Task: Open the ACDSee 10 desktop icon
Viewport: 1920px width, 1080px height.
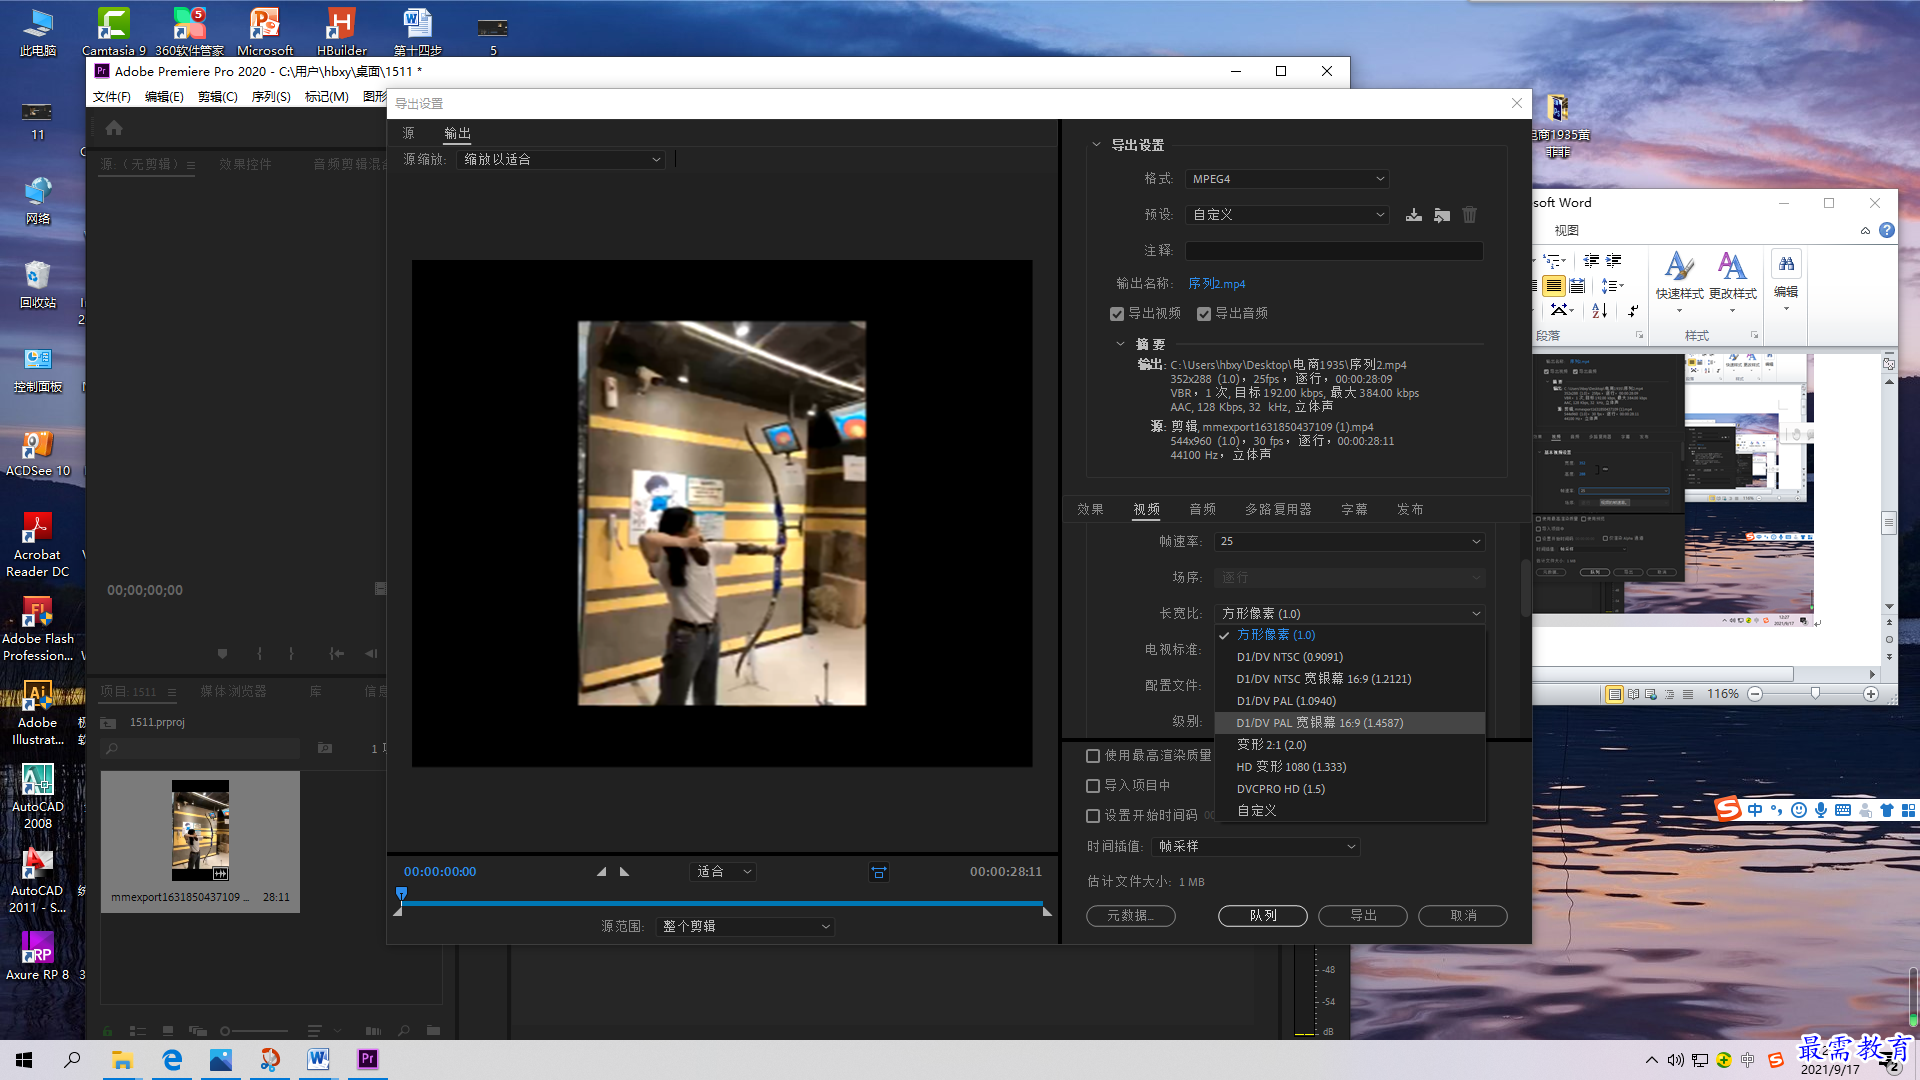Action: (38, 453)
